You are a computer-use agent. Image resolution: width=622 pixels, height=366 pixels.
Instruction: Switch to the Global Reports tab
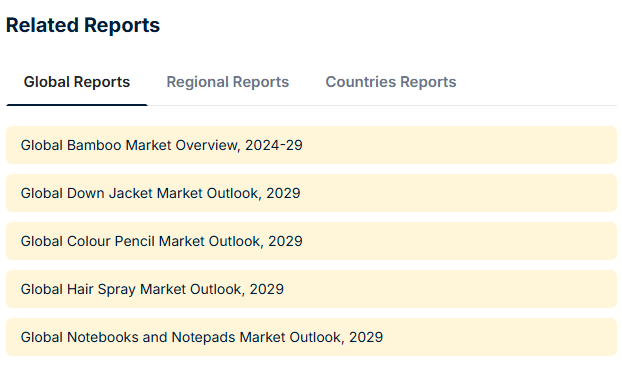77,82
